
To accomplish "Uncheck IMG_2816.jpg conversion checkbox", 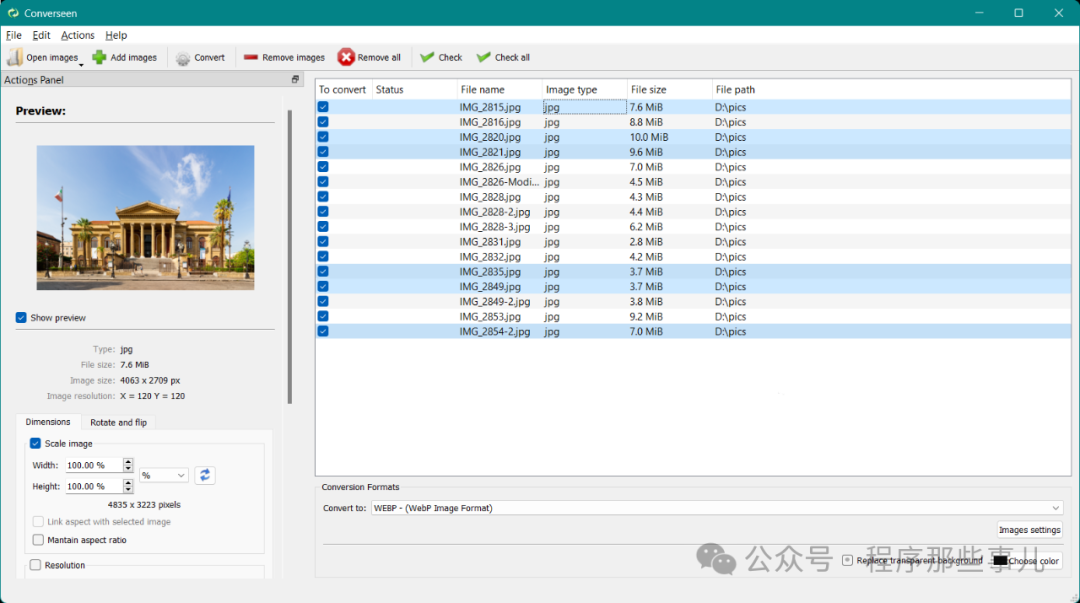I will 323,122.
